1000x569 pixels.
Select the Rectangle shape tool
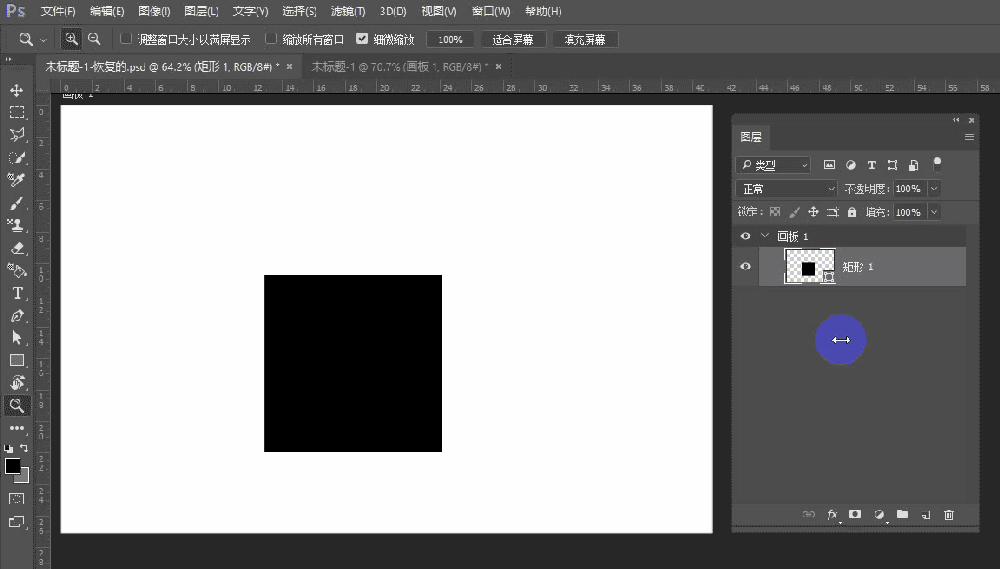tap(17, 360)
